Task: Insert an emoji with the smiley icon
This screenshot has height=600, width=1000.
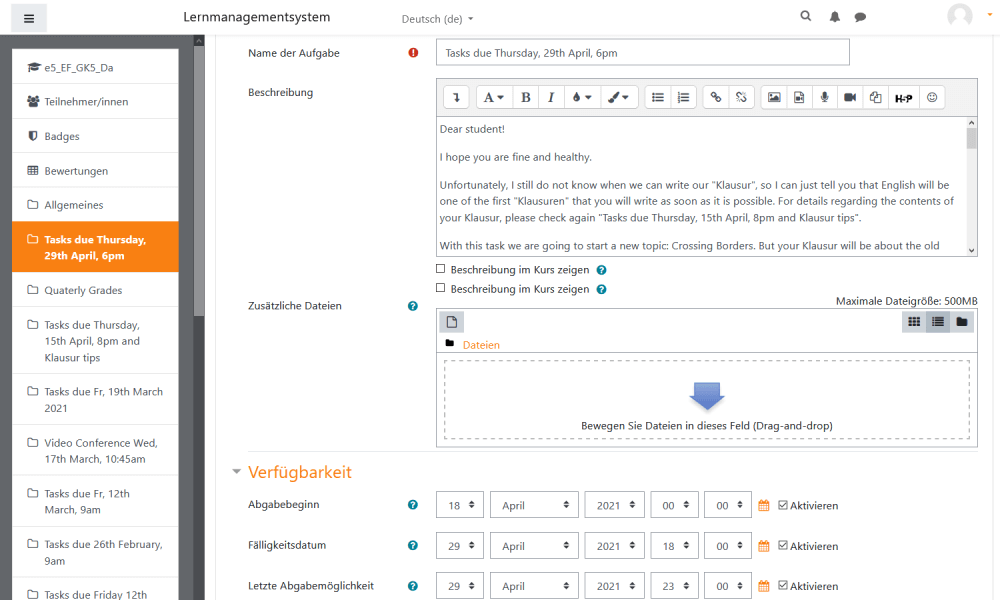Action: point(932,97)
